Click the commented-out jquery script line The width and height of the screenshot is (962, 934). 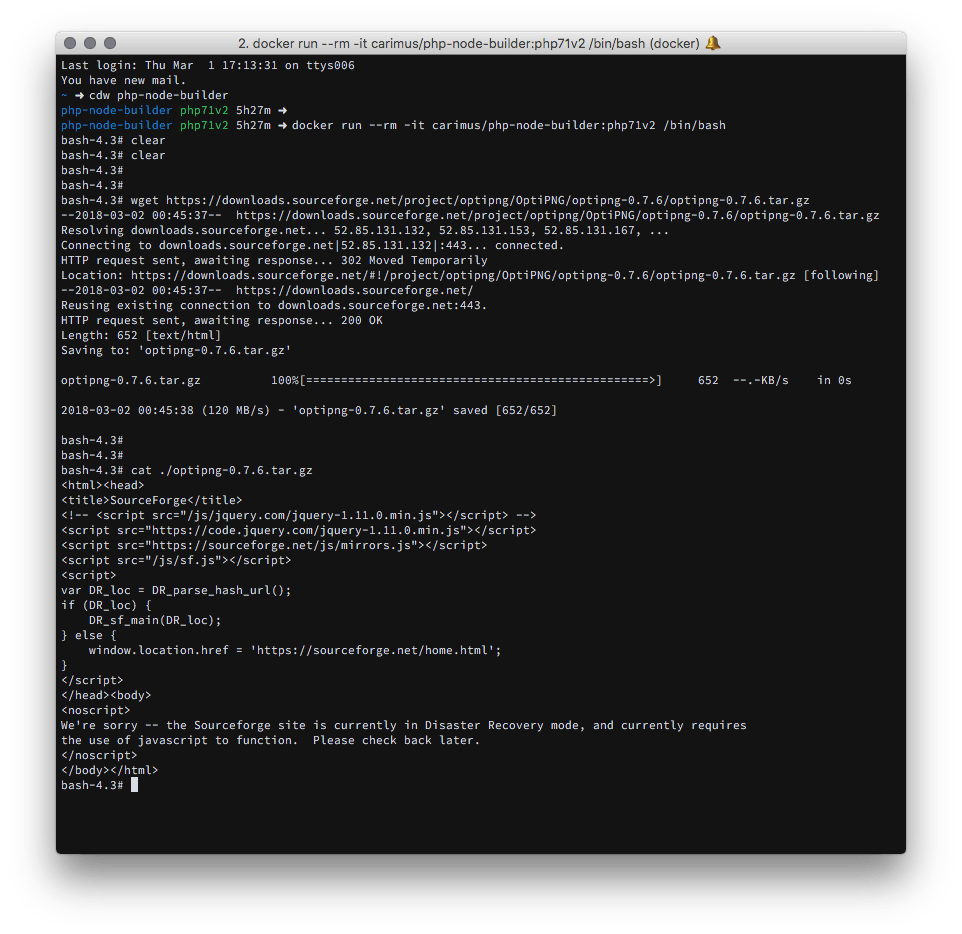pyautogui.click(x=298, y=515)
